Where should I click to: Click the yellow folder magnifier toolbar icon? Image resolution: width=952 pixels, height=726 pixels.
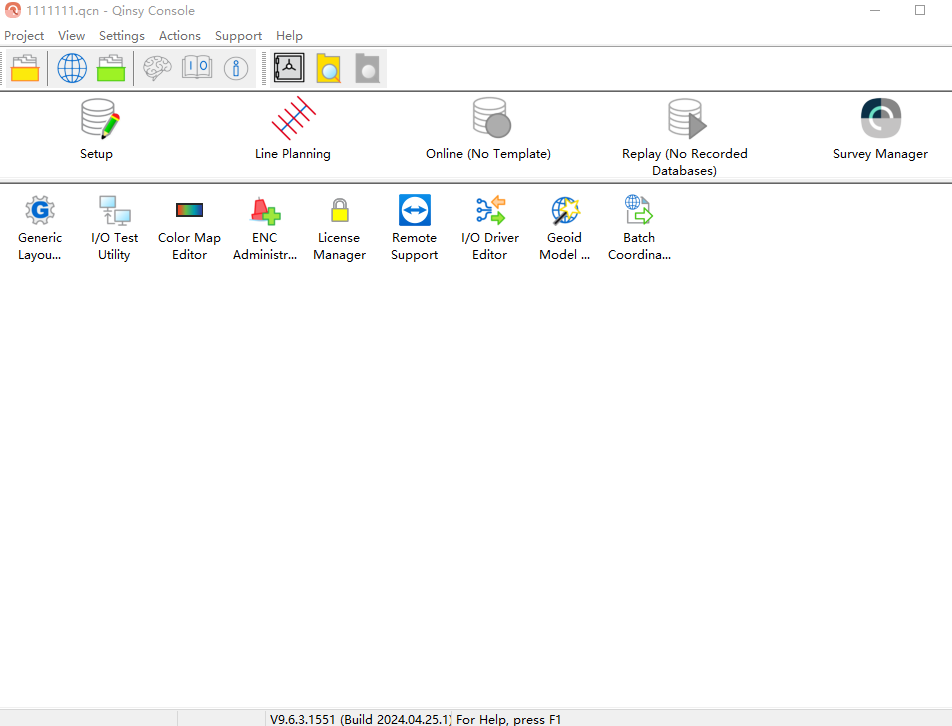(x=328, y=68)
